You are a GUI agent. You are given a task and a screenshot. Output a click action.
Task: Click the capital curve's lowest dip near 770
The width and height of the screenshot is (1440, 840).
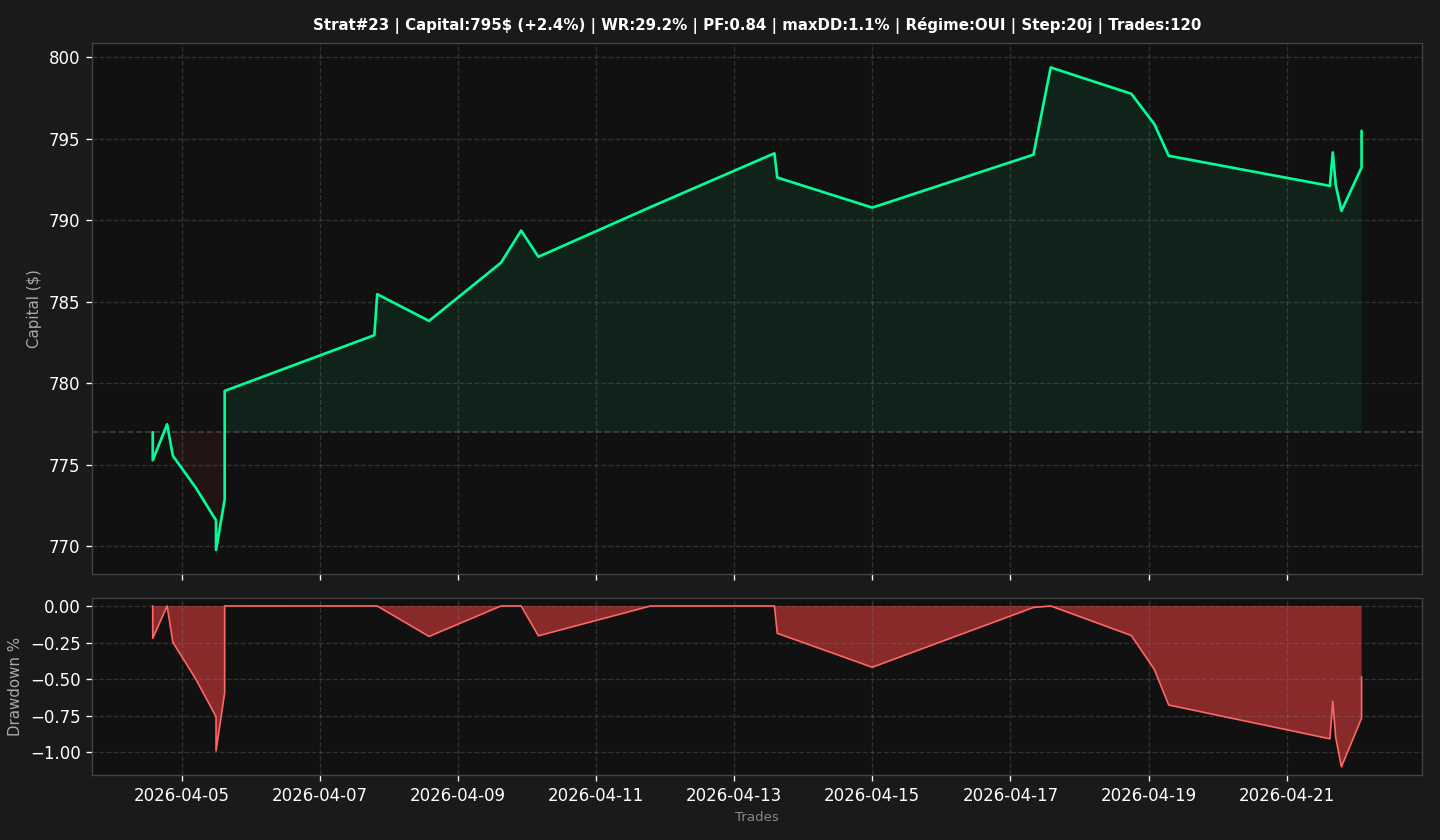216,549
